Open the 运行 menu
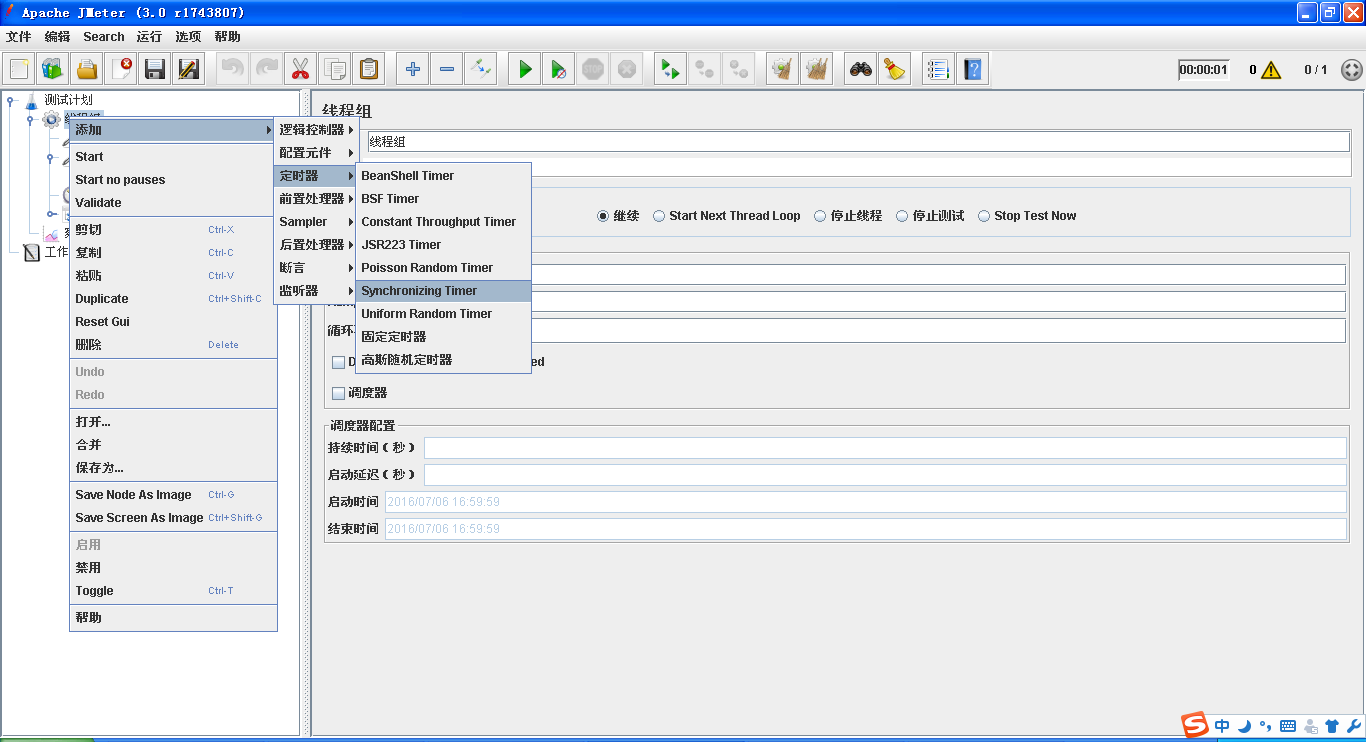This screenshot has width=1366, height=742. tap(150, 37)
